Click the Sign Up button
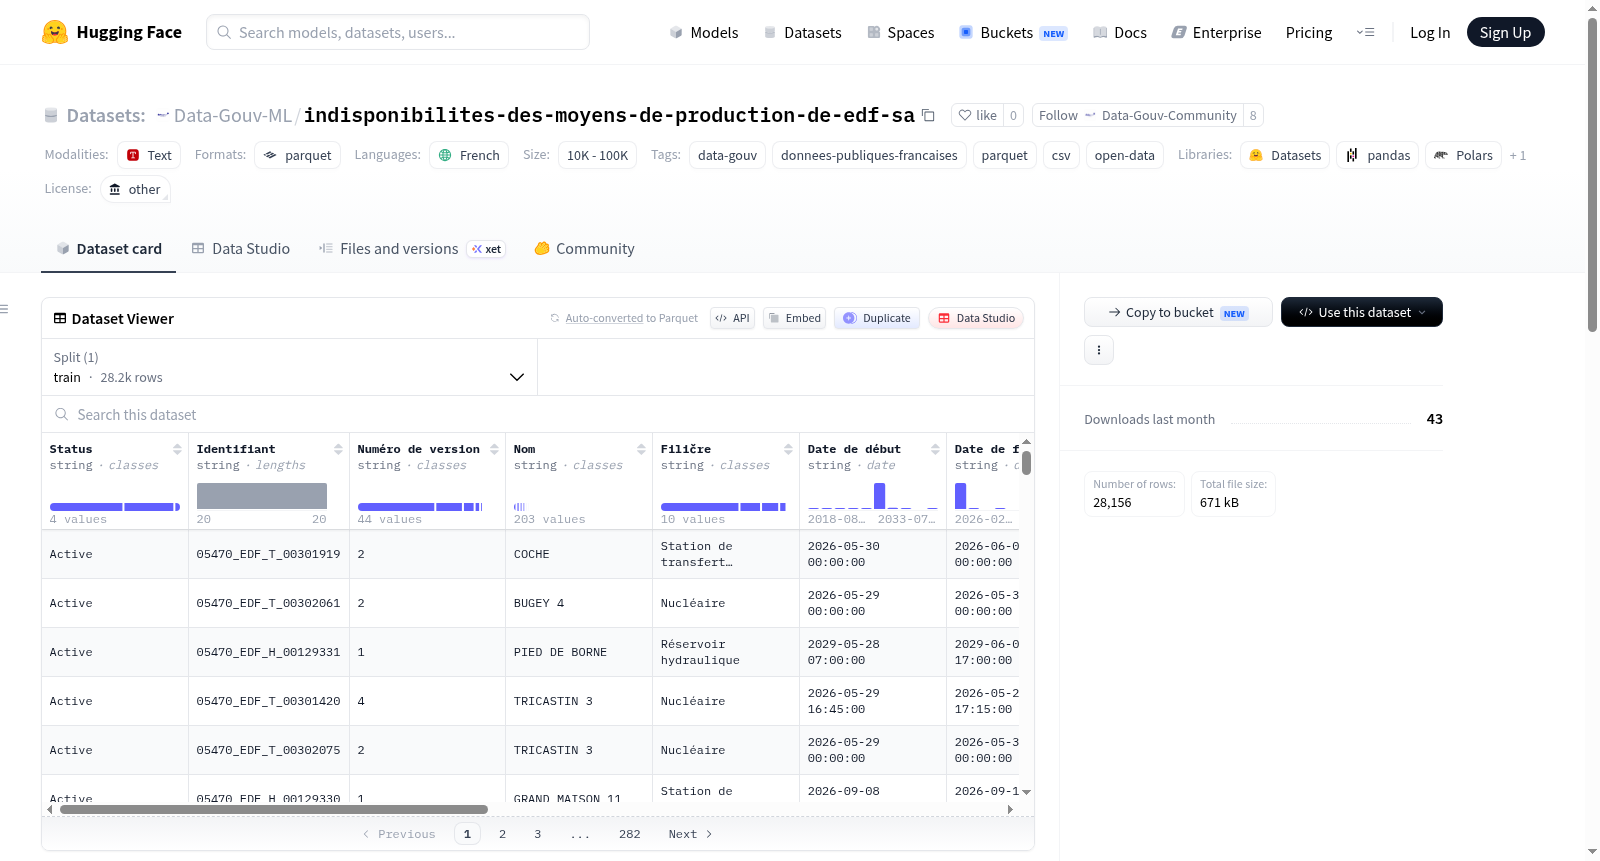This screenshot has height=861, width=1600. click(x=1505, y=32)
